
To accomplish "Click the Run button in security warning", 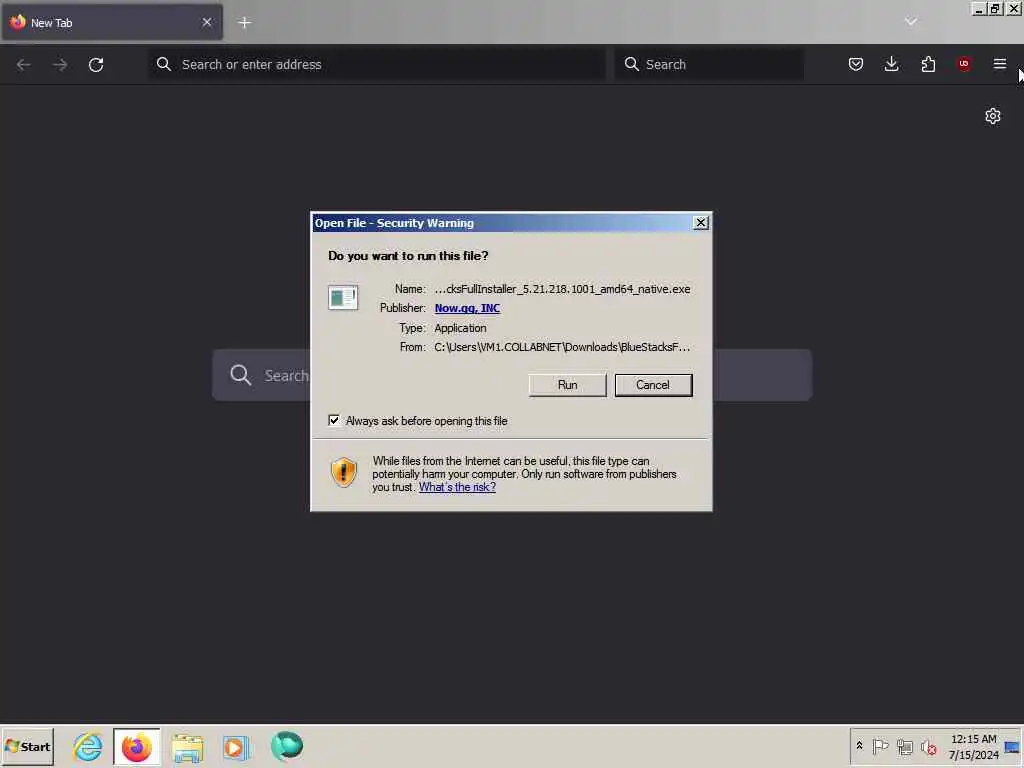I will click(x=567, y=385).
